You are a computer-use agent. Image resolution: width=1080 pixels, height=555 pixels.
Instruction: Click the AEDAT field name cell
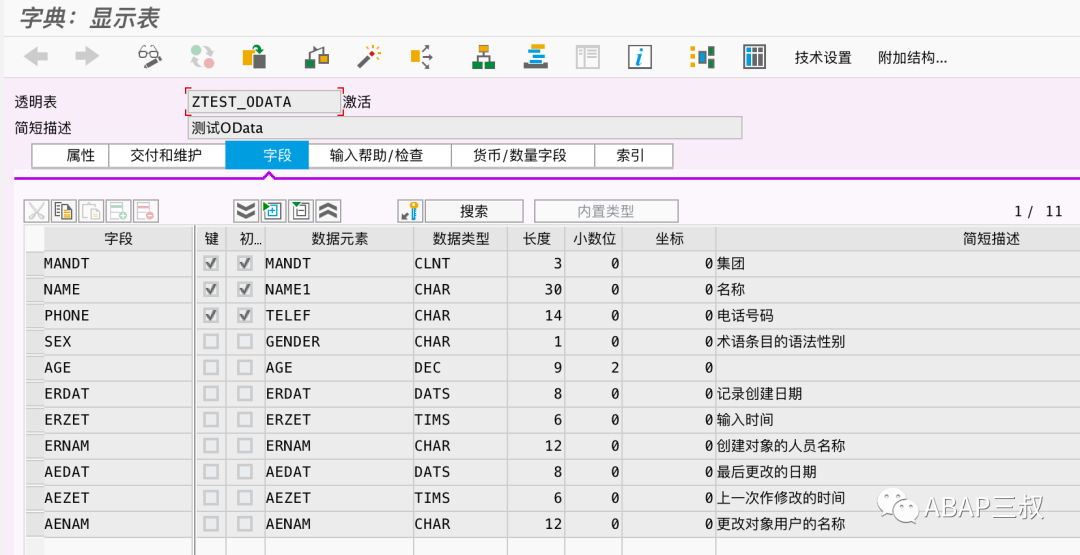click(118, 472)
